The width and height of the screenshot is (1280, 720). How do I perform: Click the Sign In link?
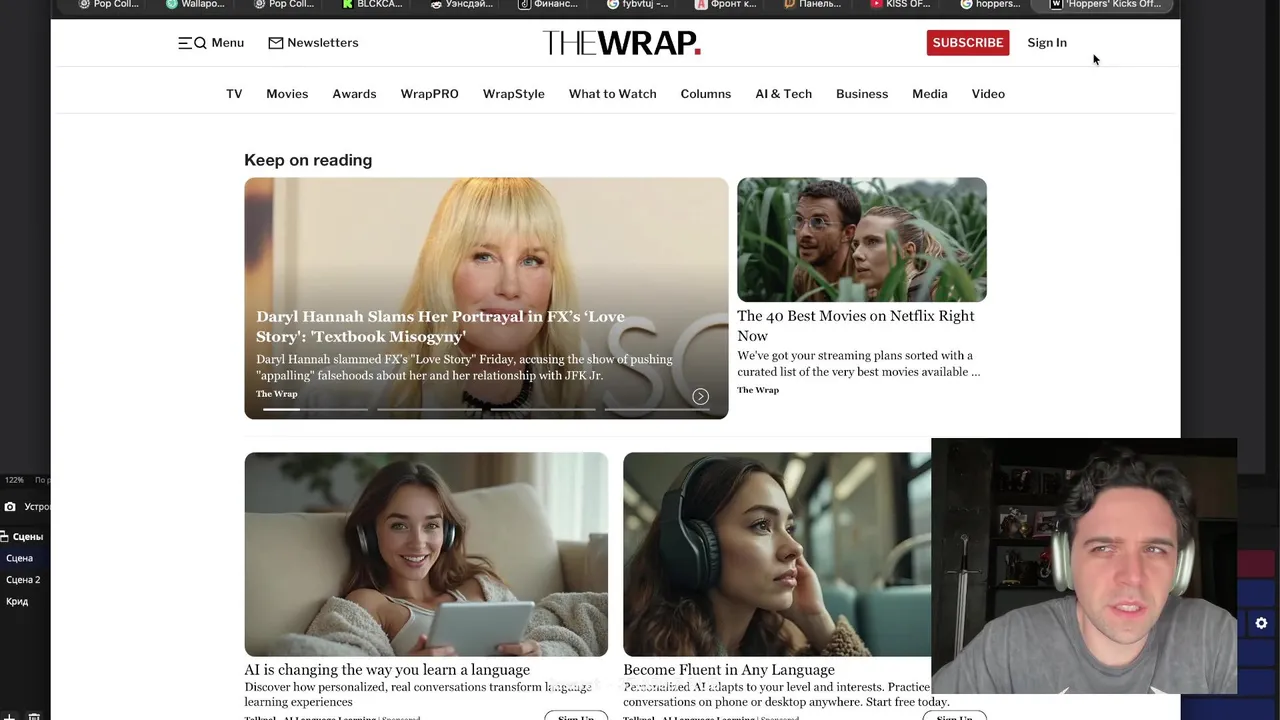[x=1047, y=43]
